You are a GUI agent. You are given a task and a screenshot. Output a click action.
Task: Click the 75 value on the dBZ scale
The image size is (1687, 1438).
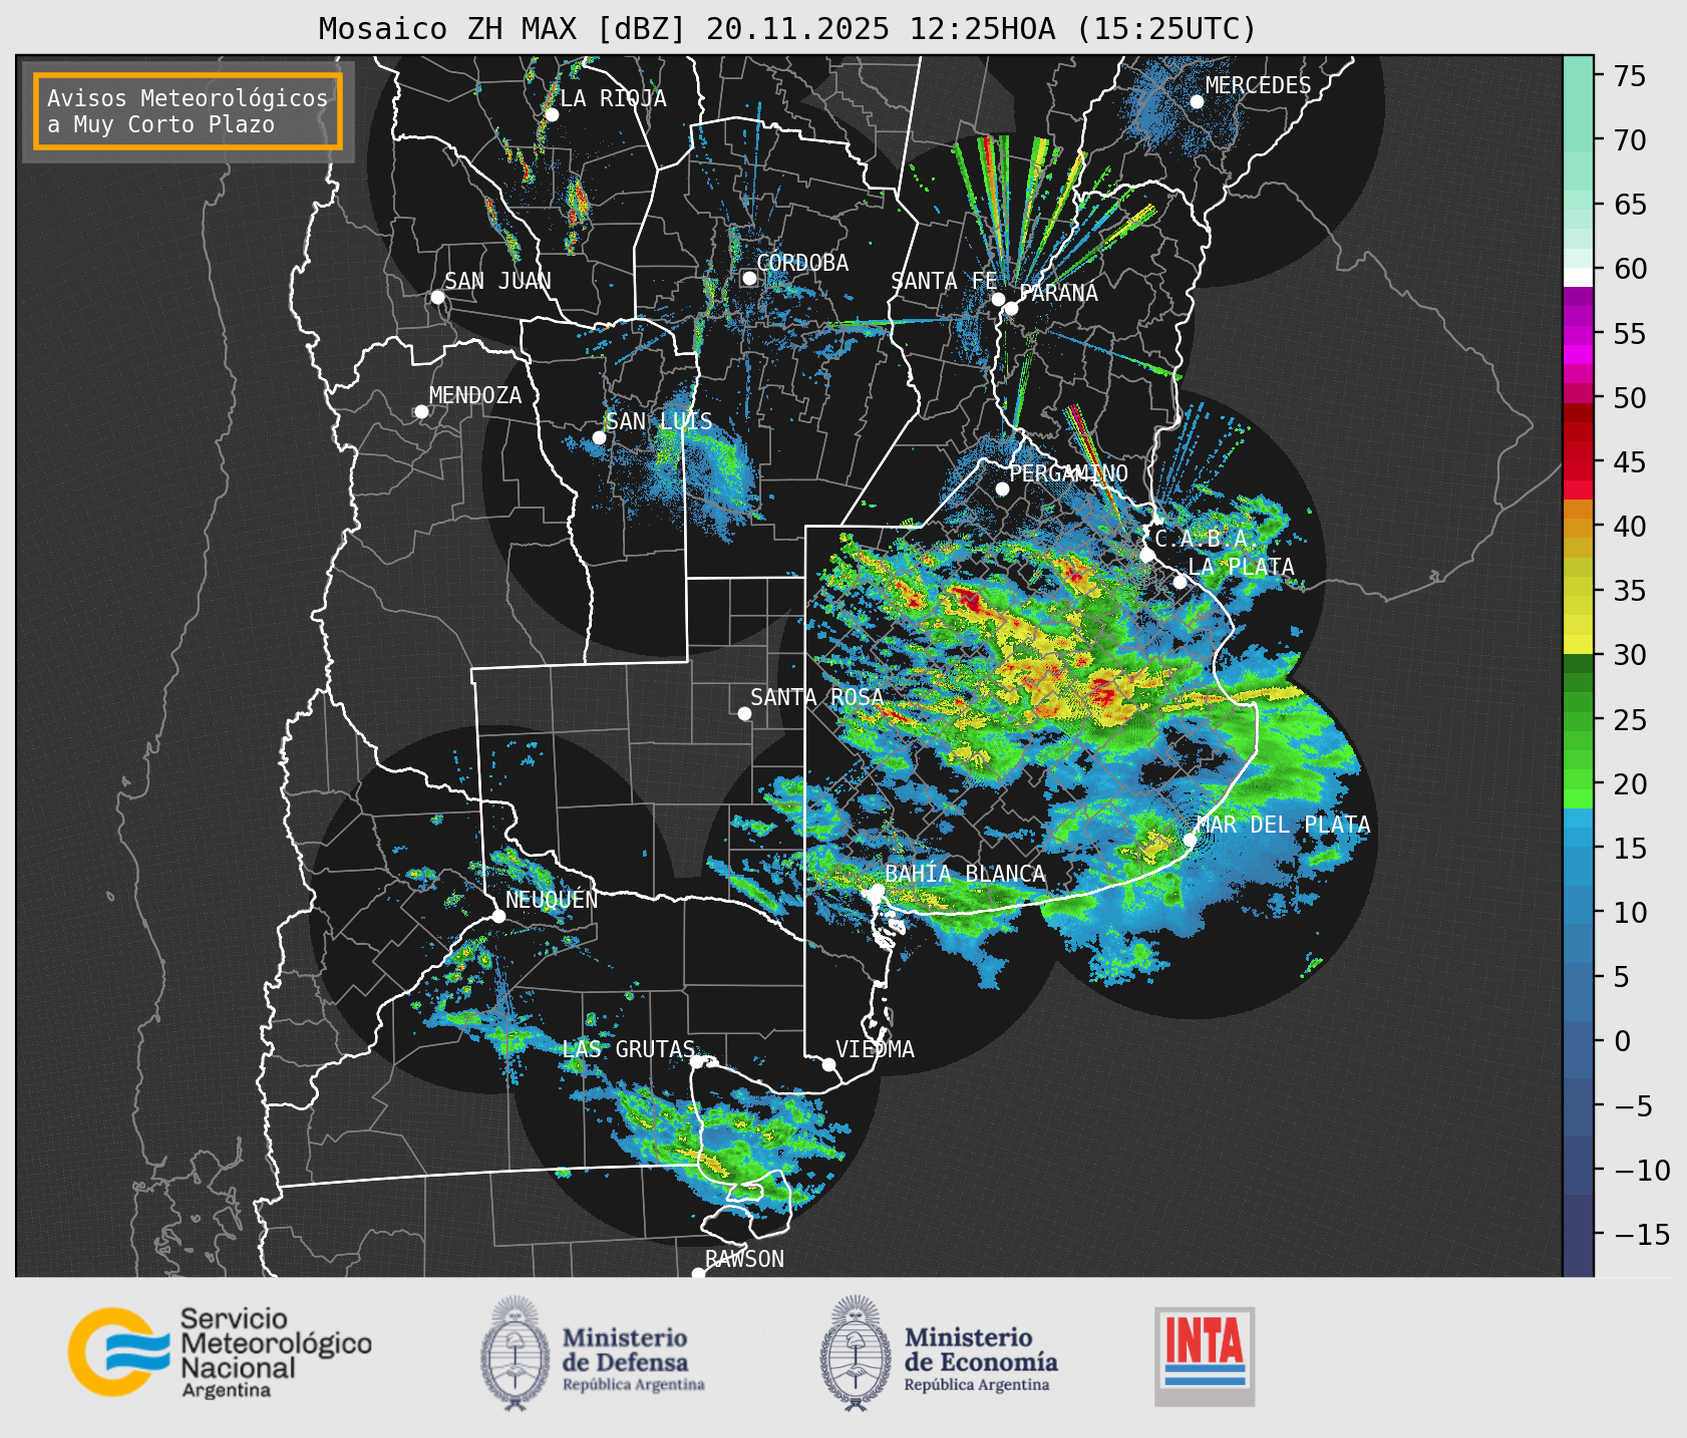[1628, 76]
